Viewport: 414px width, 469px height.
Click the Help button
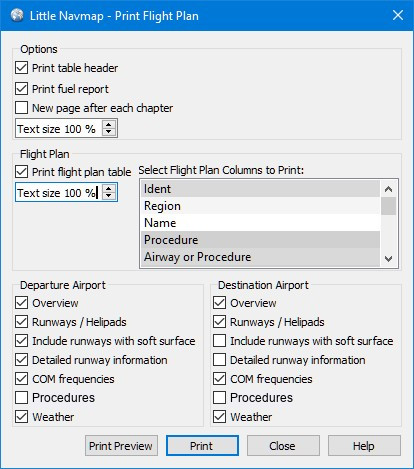tap(364, 446)
